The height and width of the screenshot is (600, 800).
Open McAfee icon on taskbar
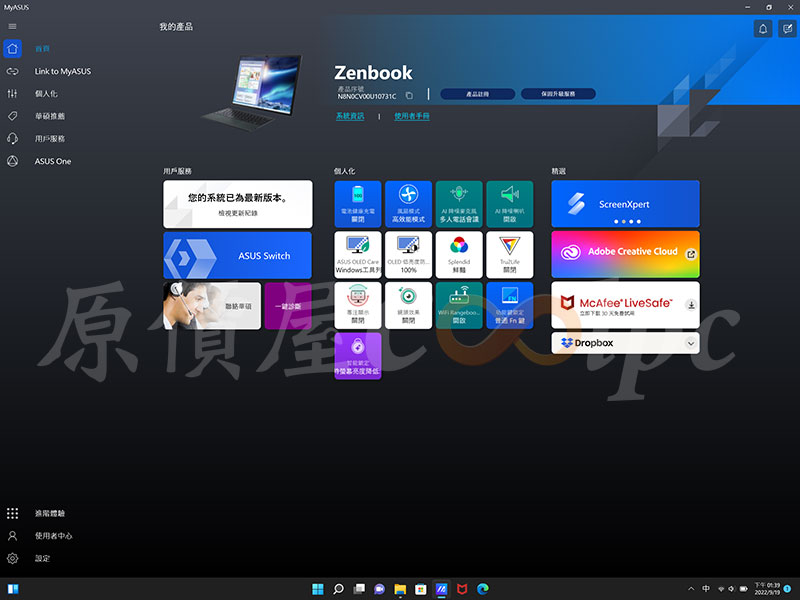pos(462,589)
